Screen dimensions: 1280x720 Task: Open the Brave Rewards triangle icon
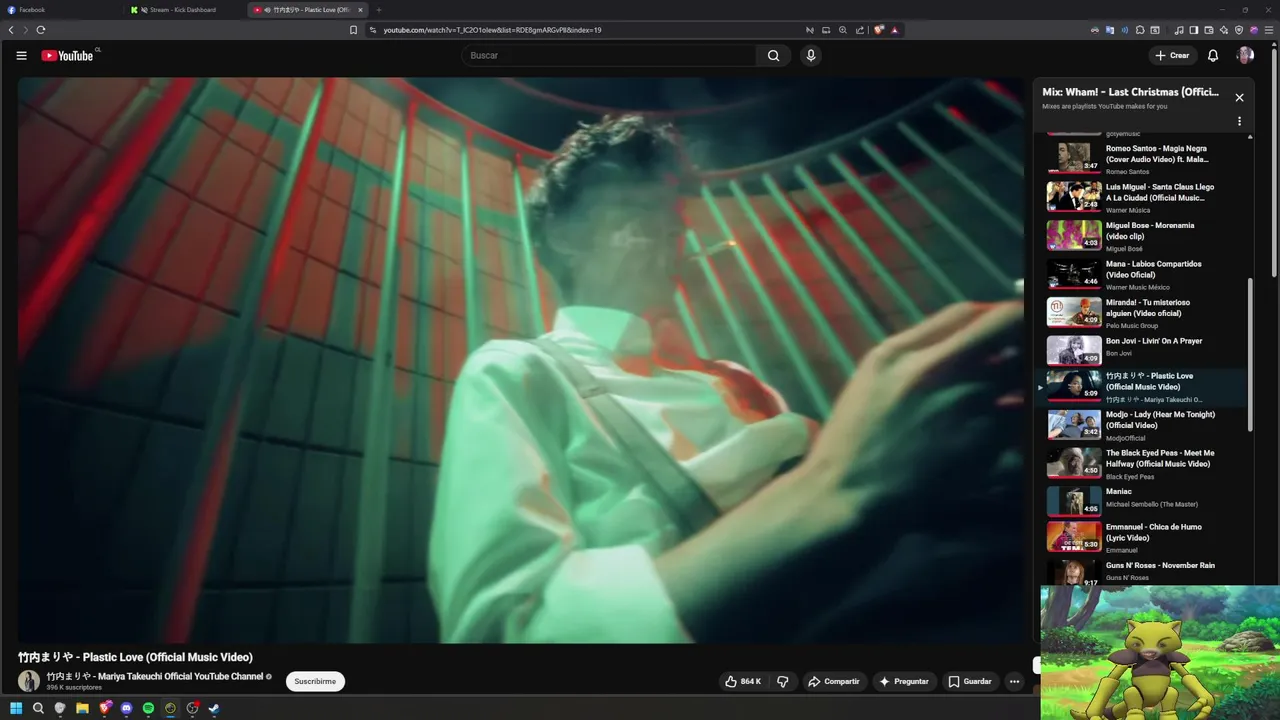click(895, 30)
